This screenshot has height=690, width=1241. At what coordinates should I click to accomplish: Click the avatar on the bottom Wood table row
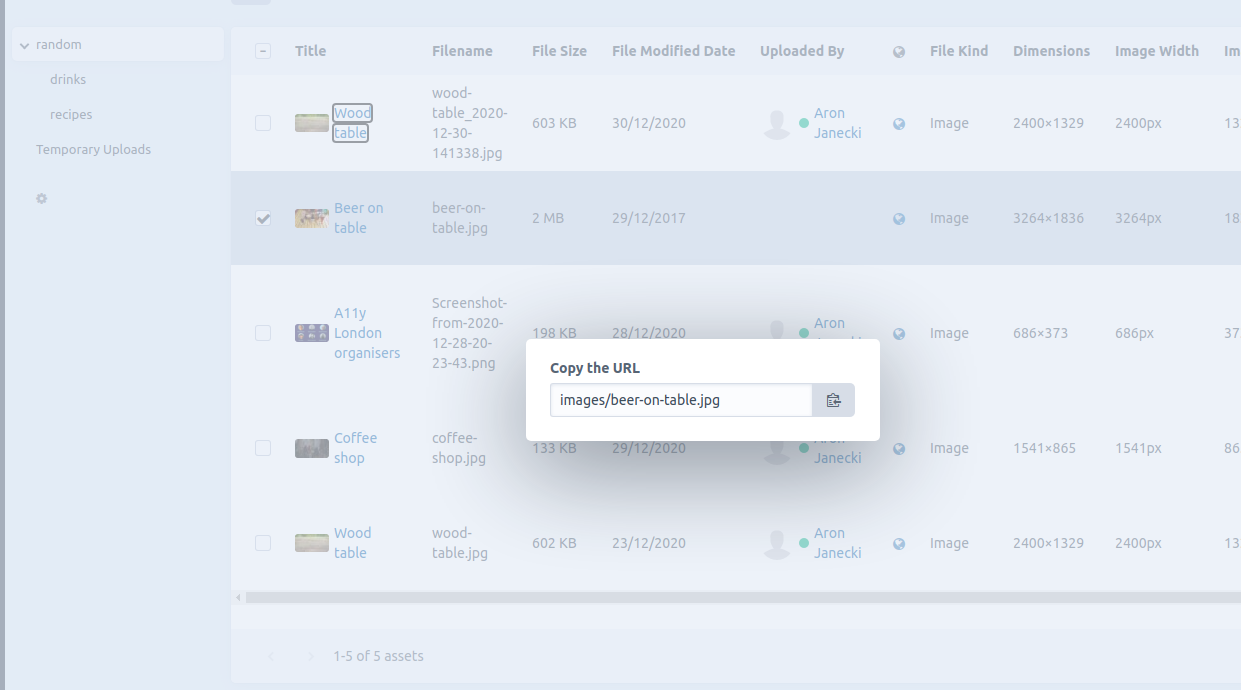(777, 543)
